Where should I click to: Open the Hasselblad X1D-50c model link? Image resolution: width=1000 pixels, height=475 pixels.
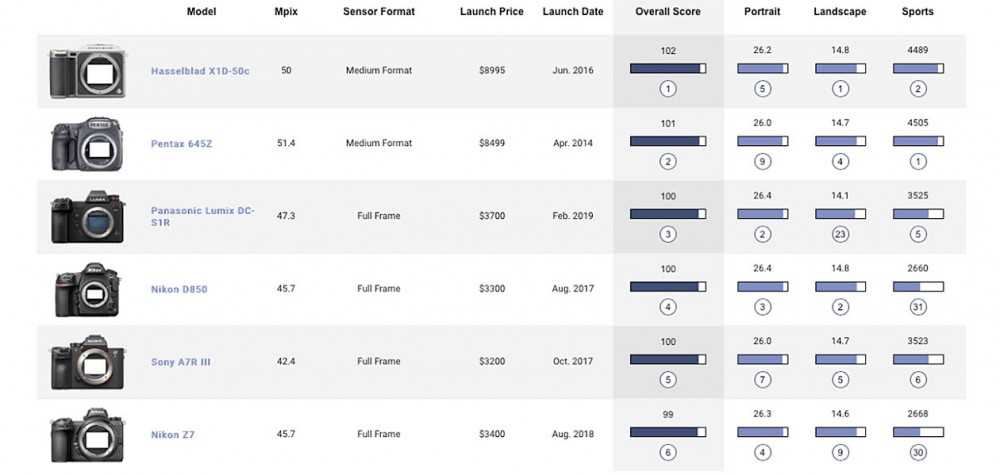tap(200, 71)
